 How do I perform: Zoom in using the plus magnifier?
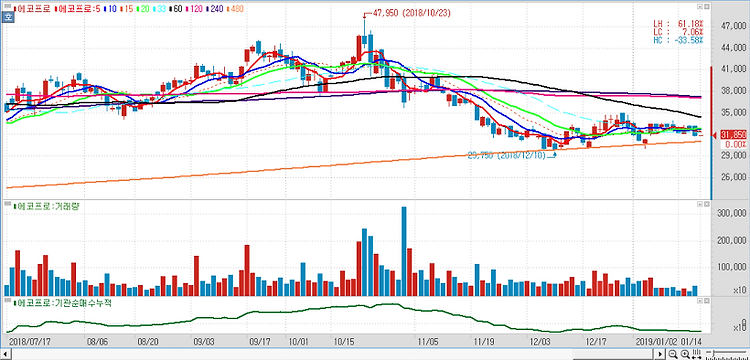pos(685,354)
